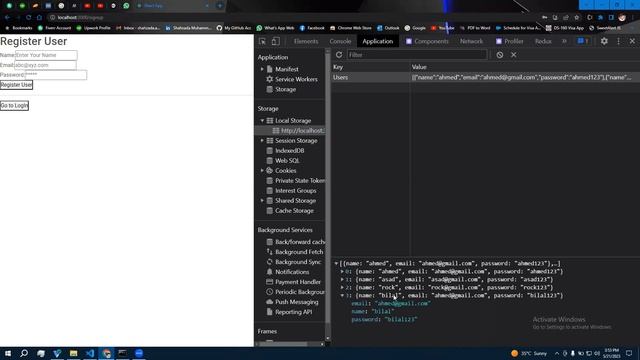Screen dimensions: 640x360
Task: Open the My Github Acc bookmark
Action: tap(234, 28)
